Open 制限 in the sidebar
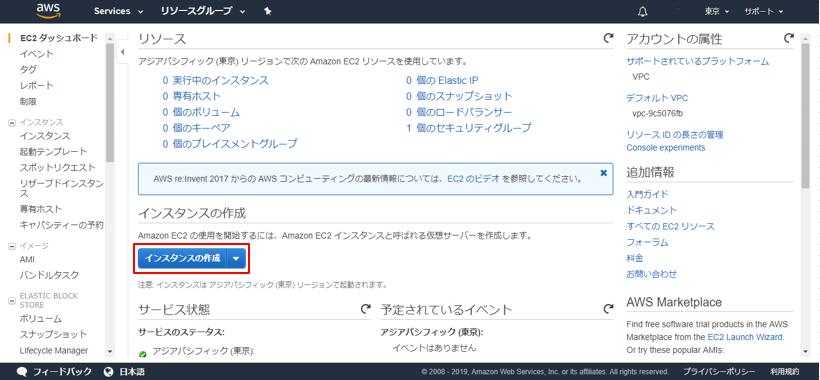 [x=28, y=101]
